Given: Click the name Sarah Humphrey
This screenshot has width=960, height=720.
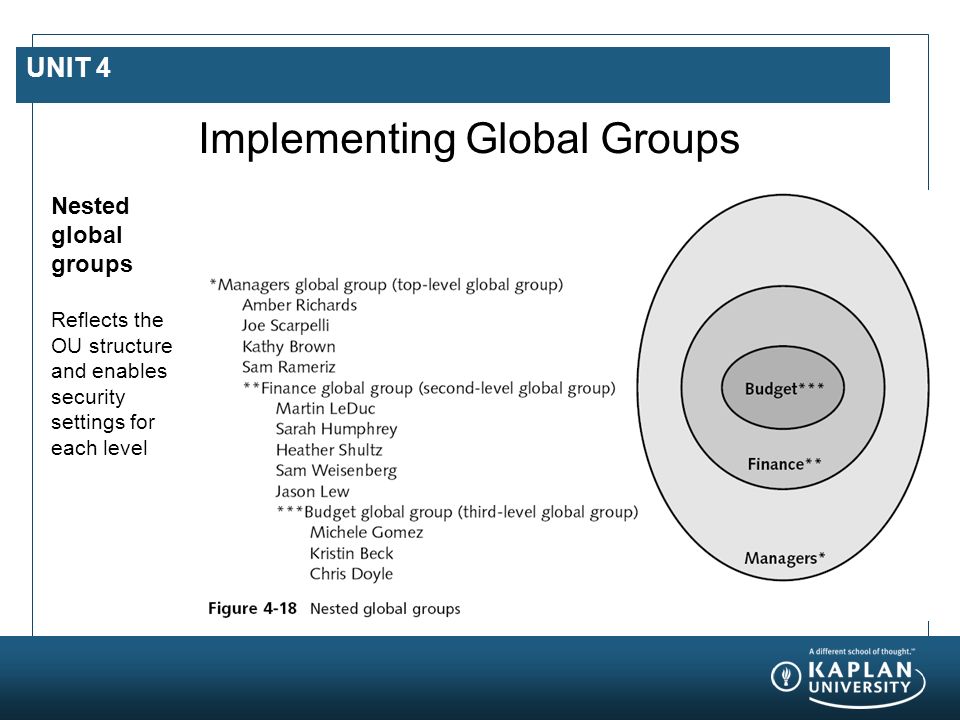Looking at the screenshot, I should coord(336,429).
